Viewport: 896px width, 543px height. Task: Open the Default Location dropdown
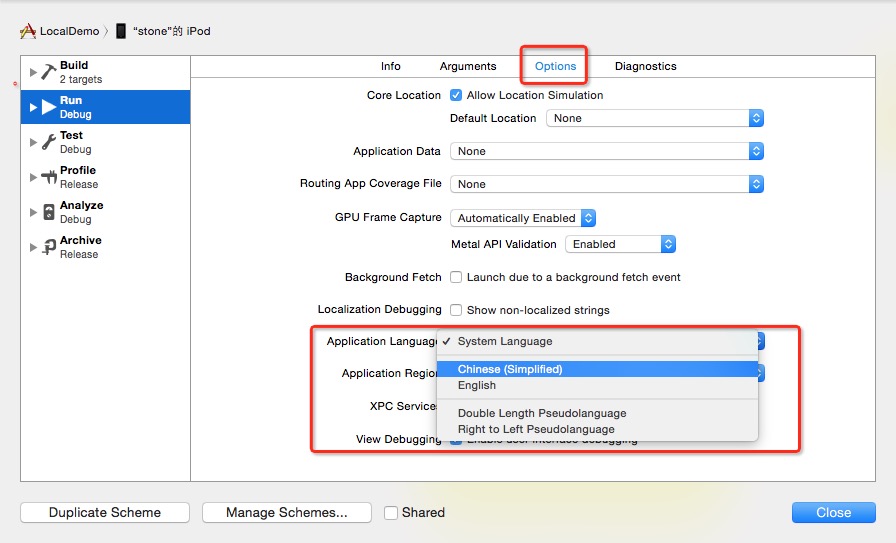tap(655, 118)
